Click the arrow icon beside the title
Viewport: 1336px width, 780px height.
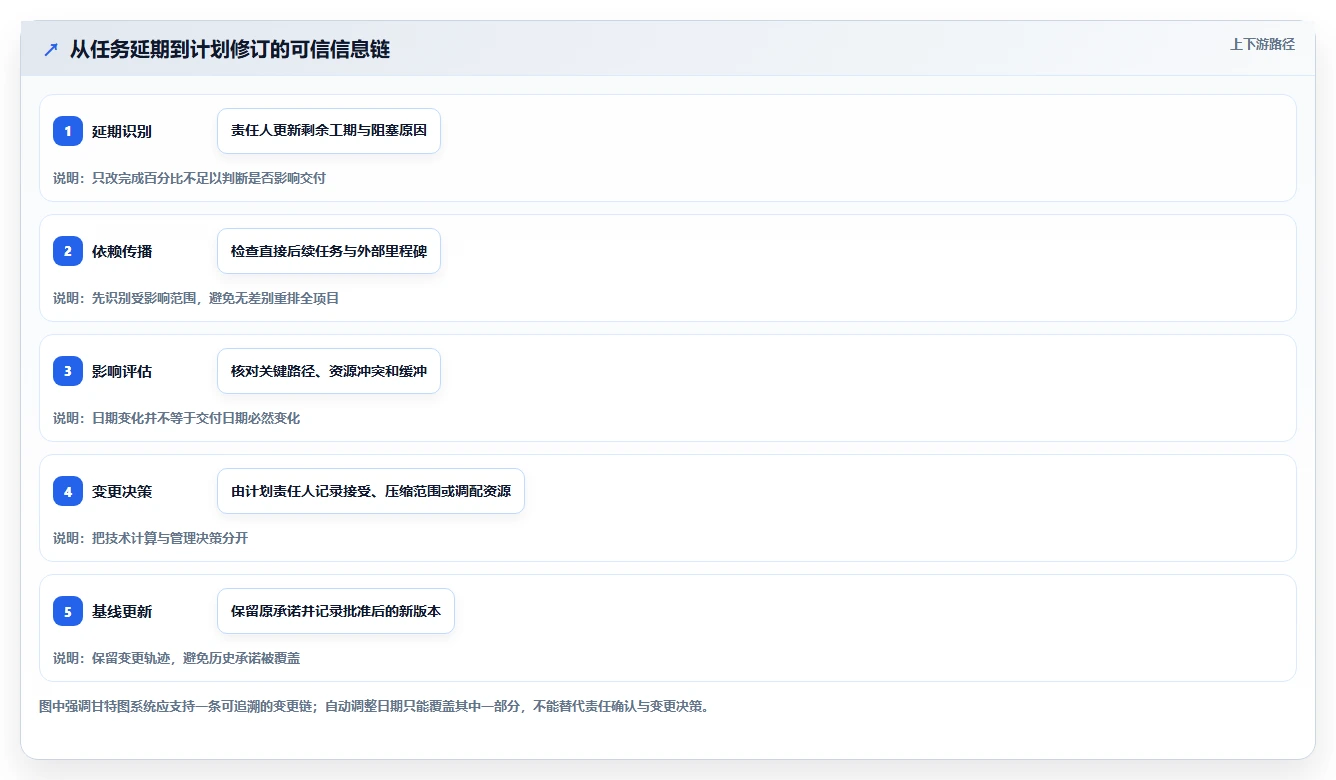51,50
